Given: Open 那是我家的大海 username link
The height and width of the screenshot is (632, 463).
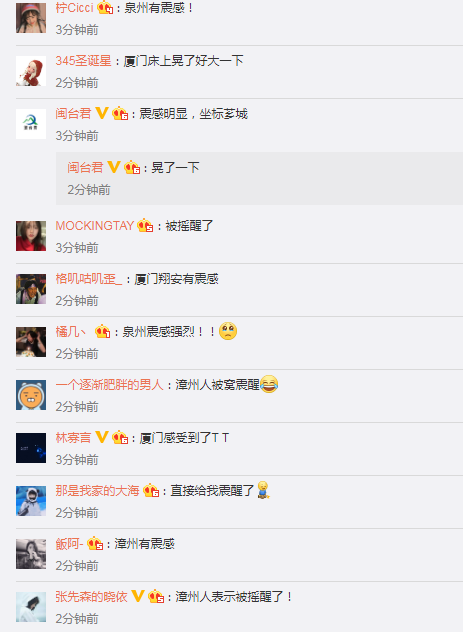Looking at the screenshot, I should pos(97,491).
